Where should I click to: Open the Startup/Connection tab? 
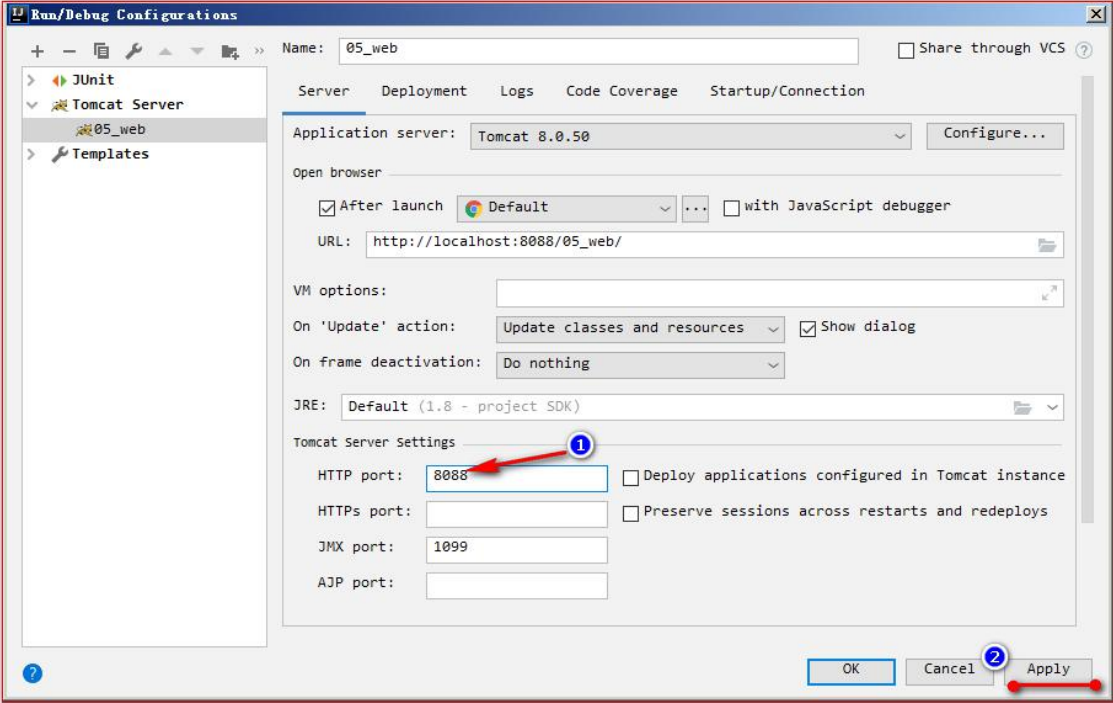787,91
